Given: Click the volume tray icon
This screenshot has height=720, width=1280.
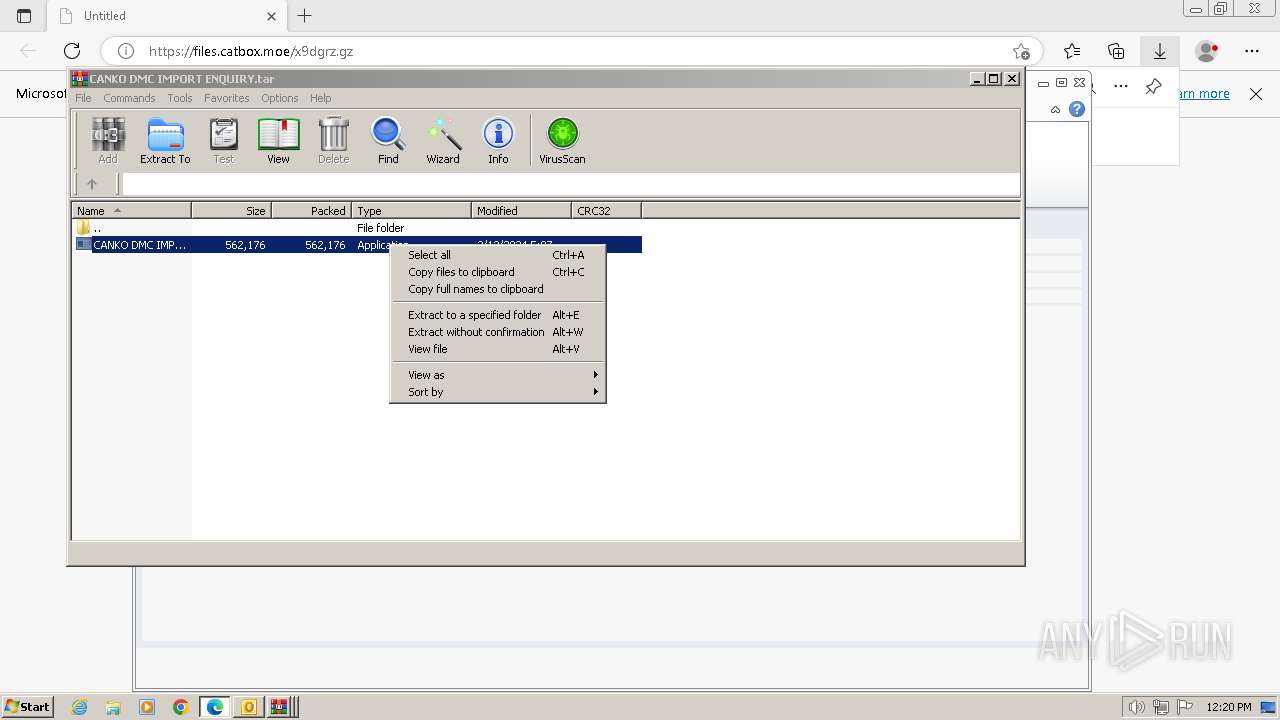Looking at the screenshot, I should [1137, 707].
